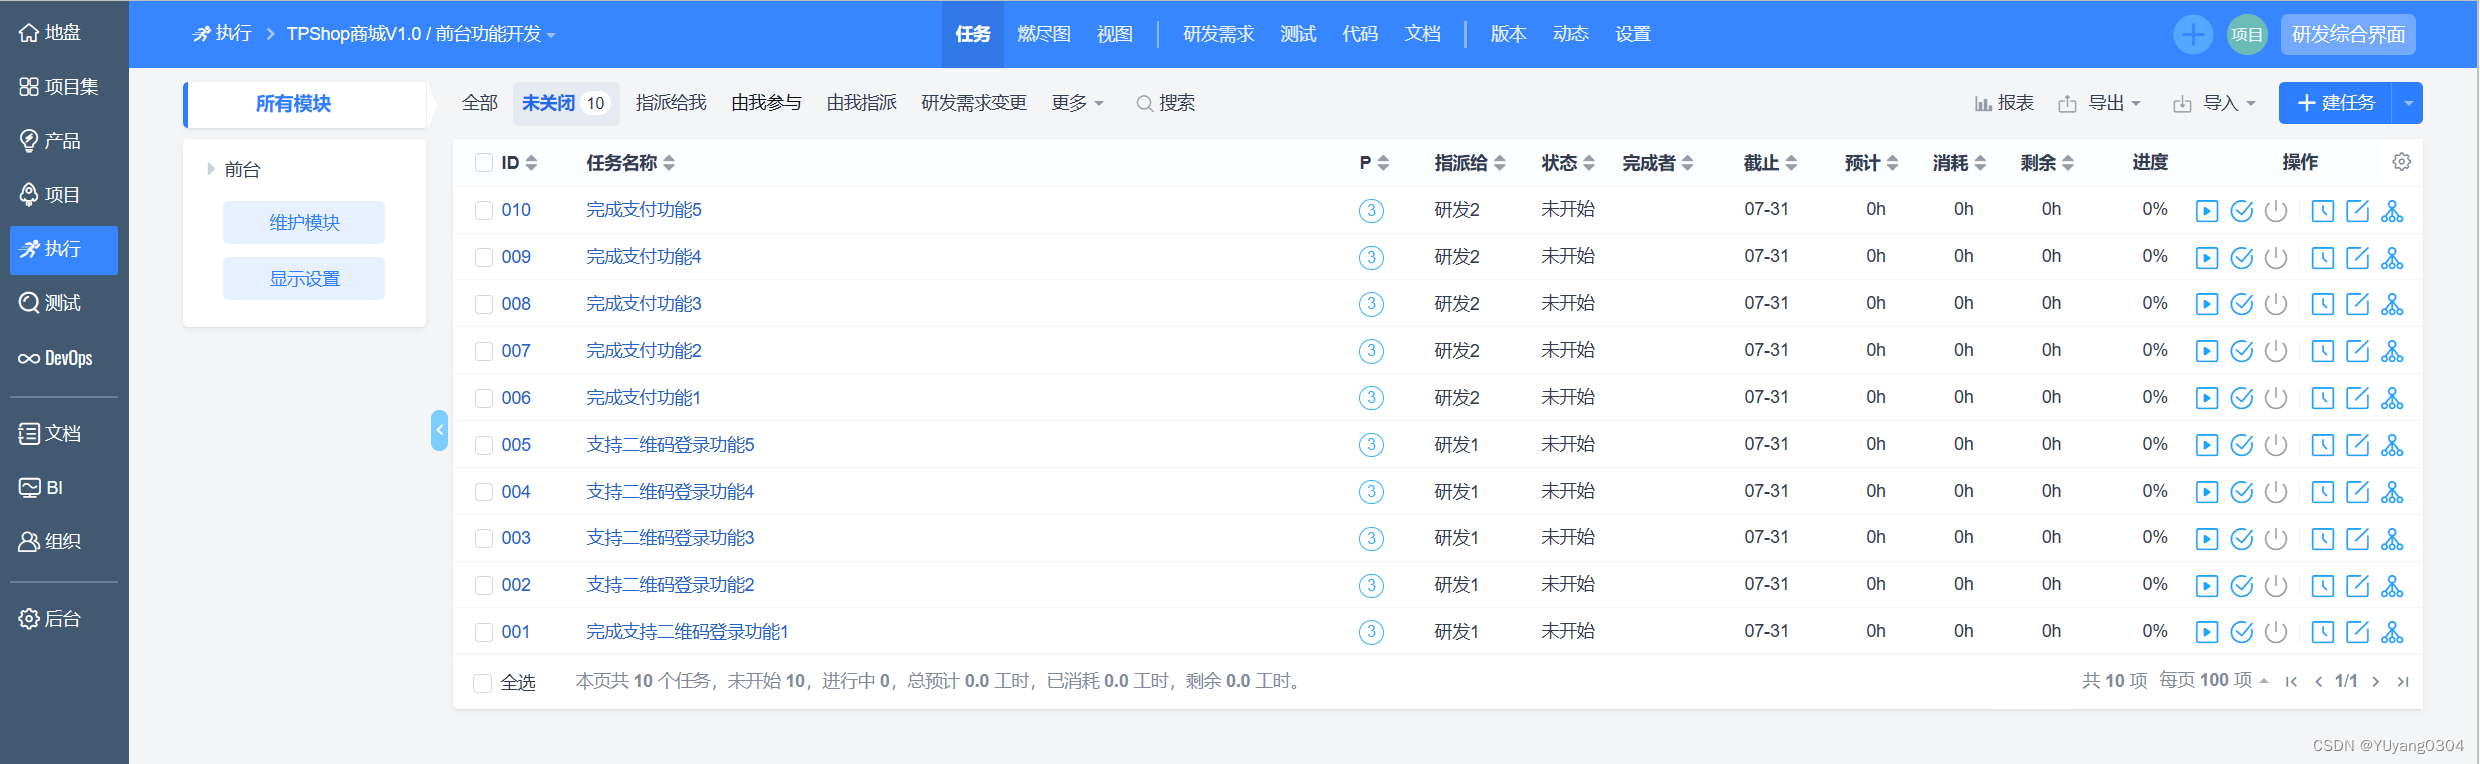Screen dimensions: 2480x764
Task: Log work hours for task 007
Action: click(2322, 351)
